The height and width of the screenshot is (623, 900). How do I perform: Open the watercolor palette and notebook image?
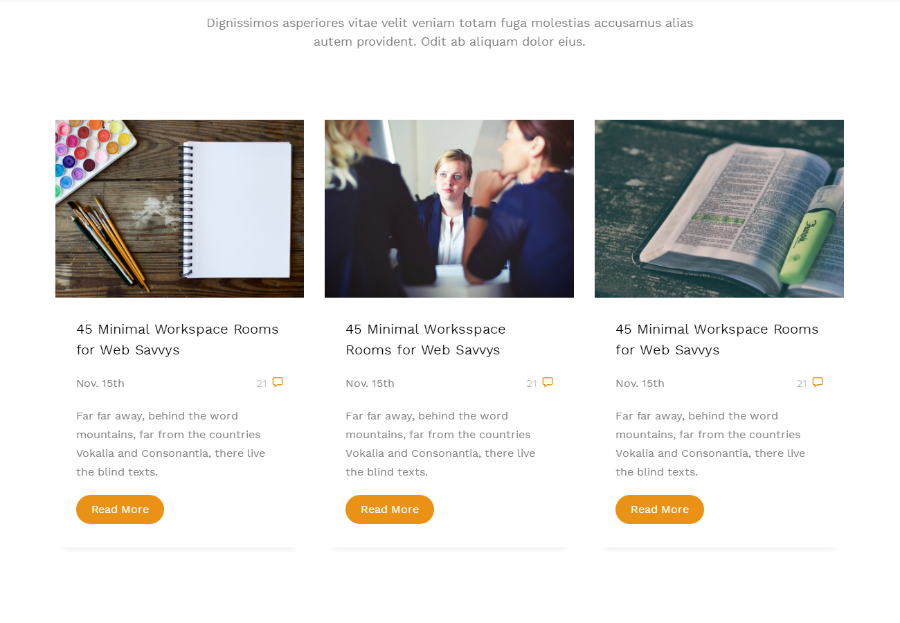click(x=180, y=208)
